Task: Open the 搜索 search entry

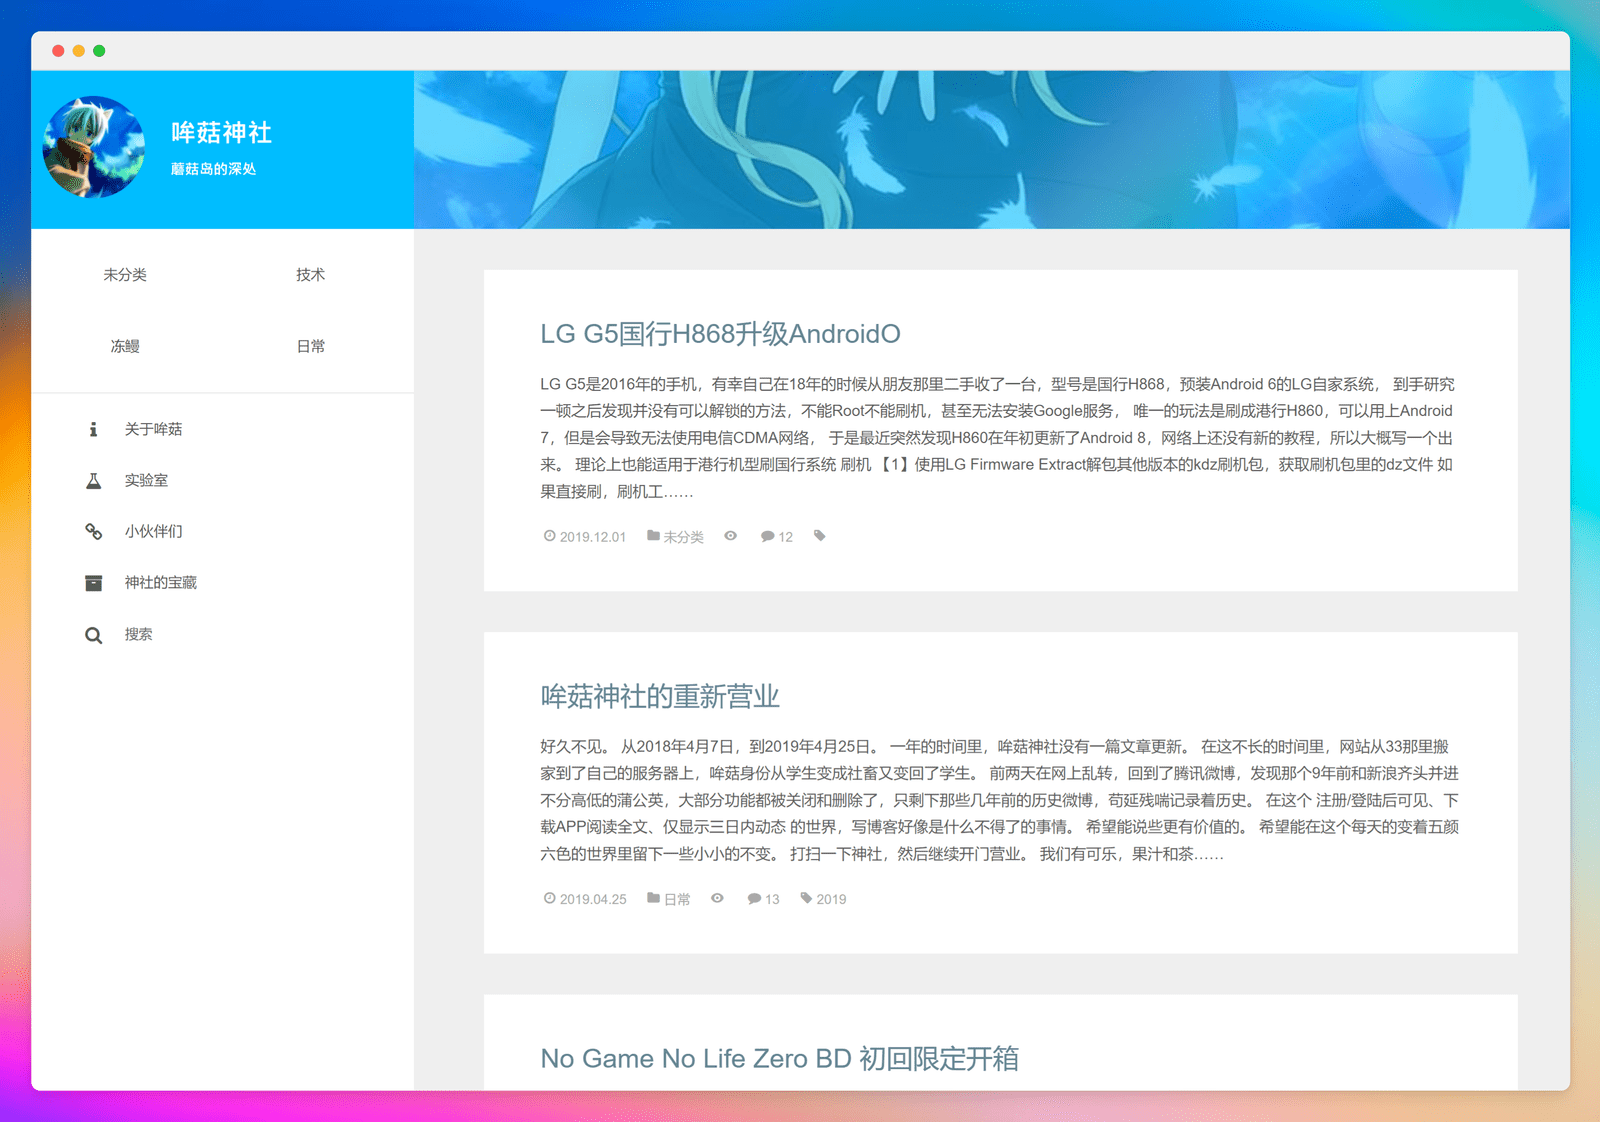Action: (x=138, y=634)
